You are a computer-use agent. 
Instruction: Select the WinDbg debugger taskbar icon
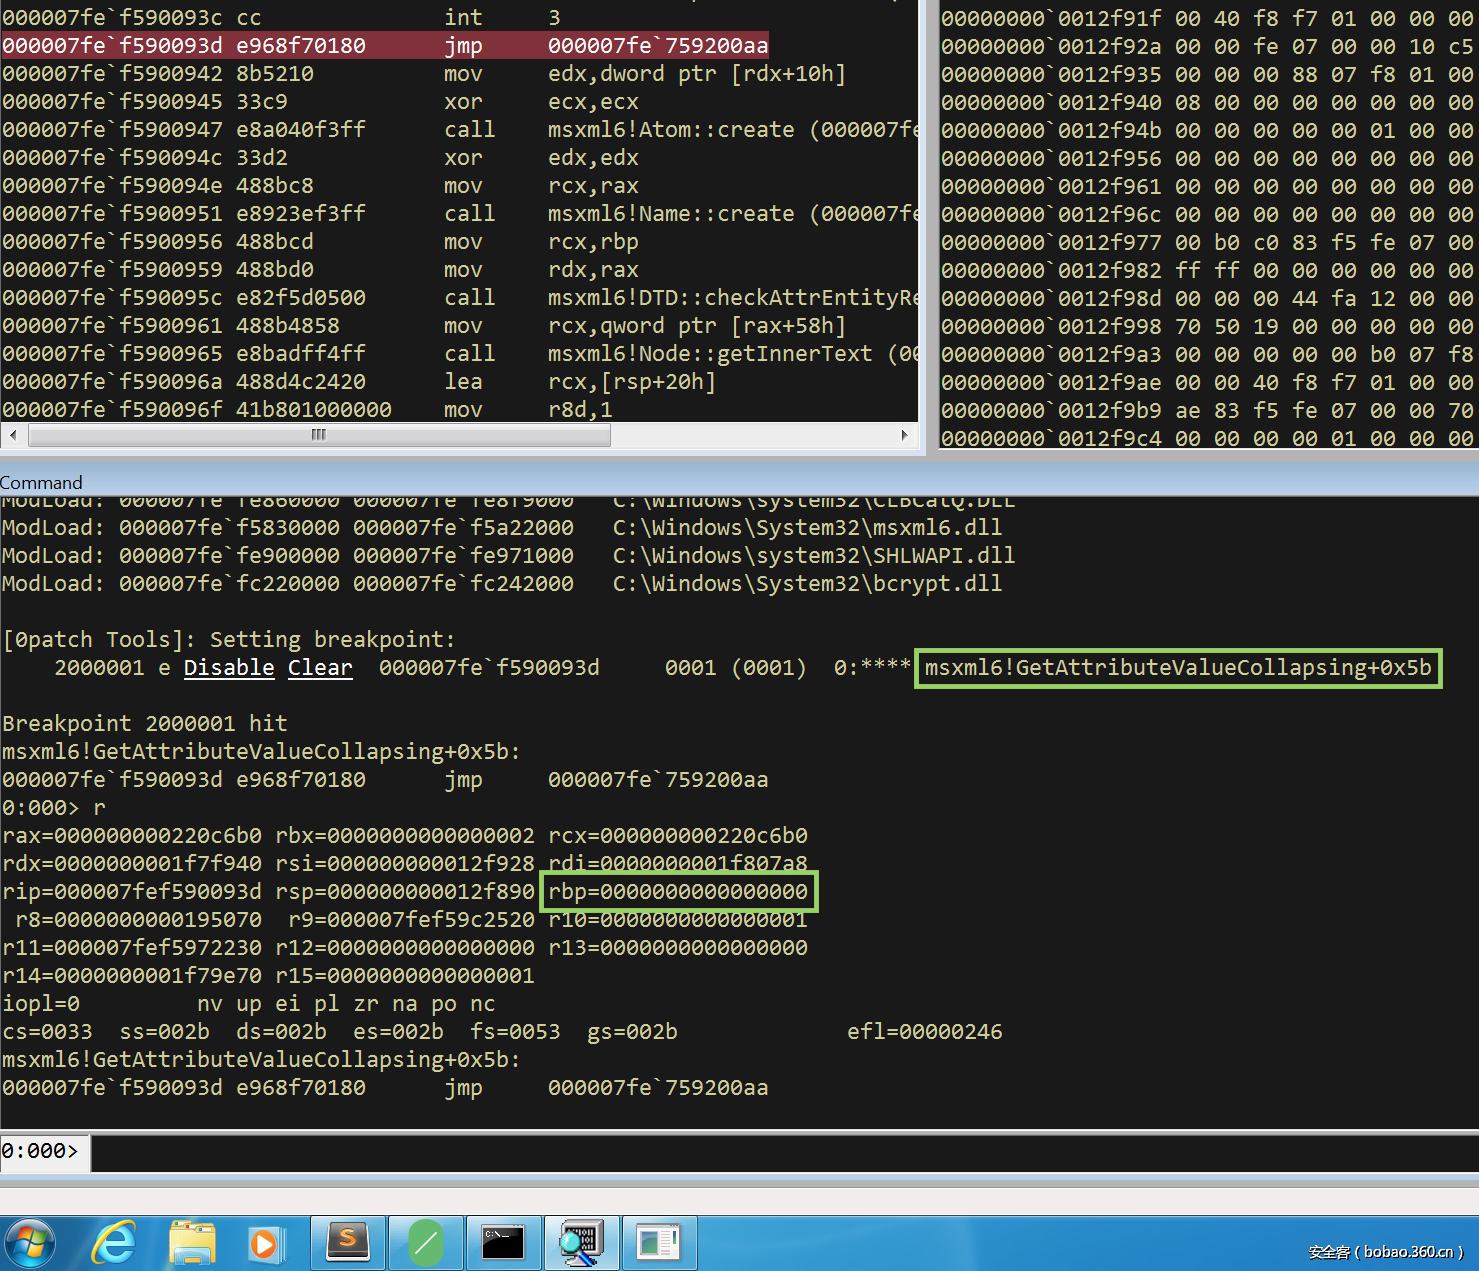point(581,1243)
